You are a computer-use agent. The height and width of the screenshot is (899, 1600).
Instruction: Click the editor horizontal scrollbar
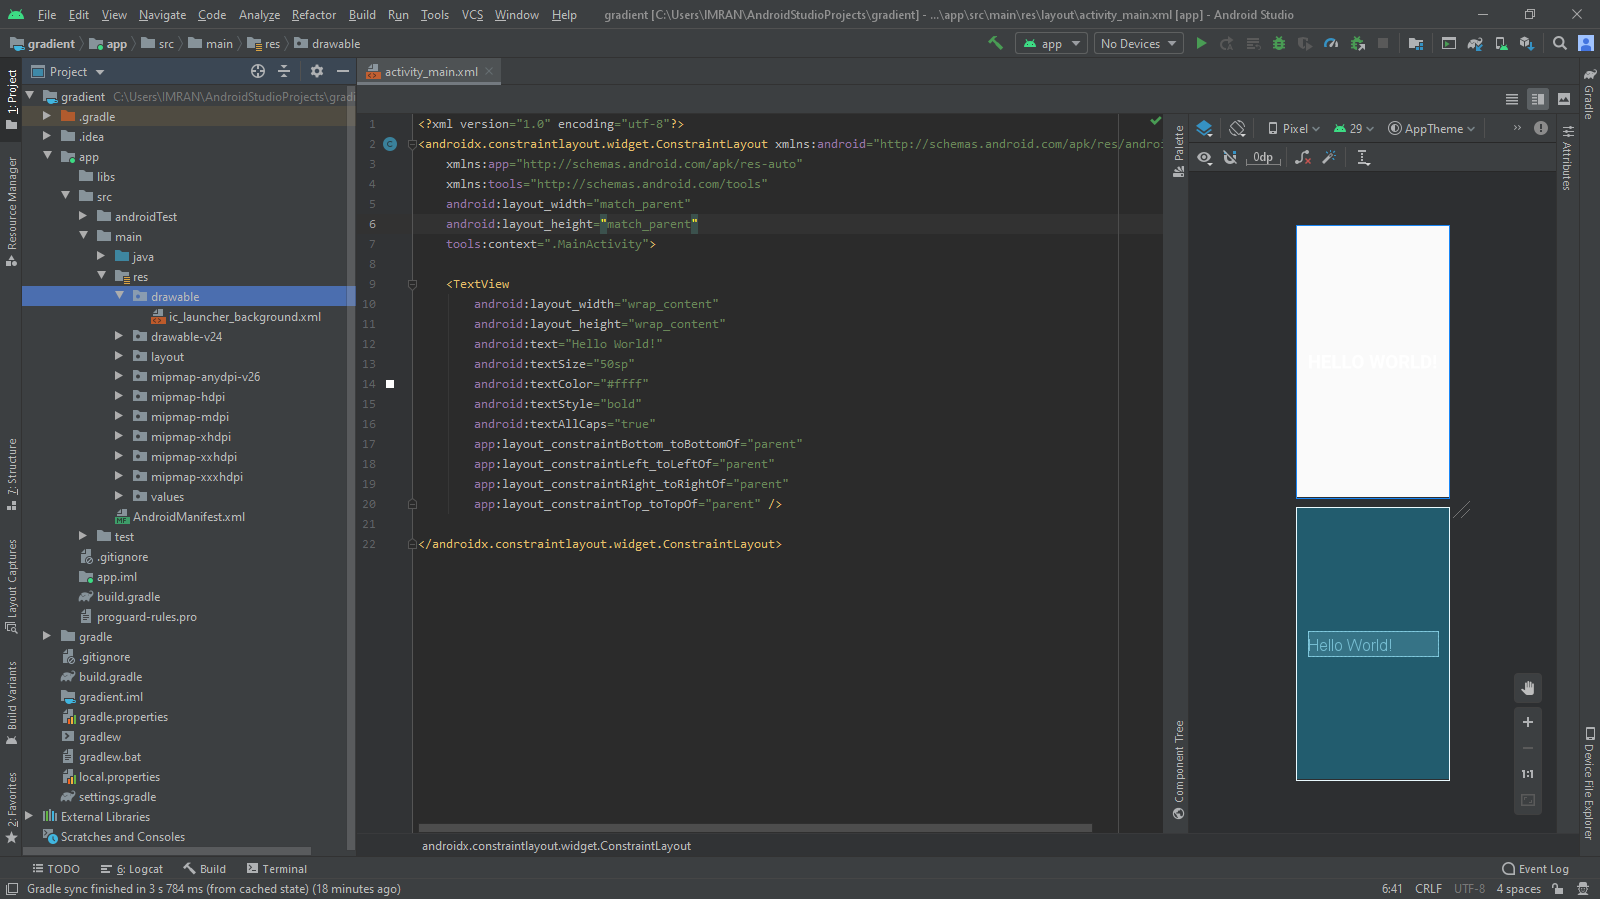pos(755,828)
